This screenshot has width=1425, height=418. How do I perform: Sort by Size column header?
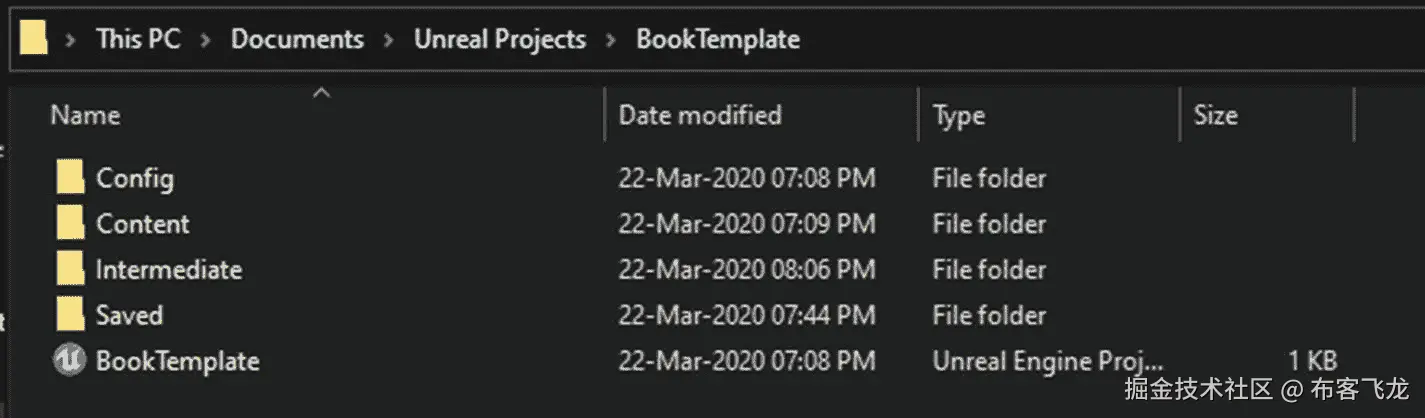[1215, 116]
